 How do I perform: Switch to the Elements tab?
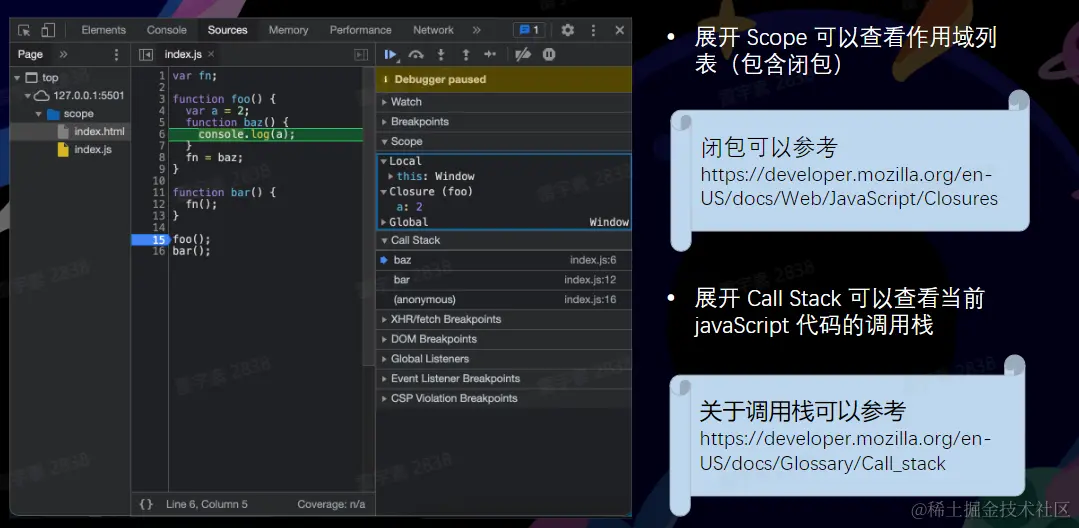103,30
